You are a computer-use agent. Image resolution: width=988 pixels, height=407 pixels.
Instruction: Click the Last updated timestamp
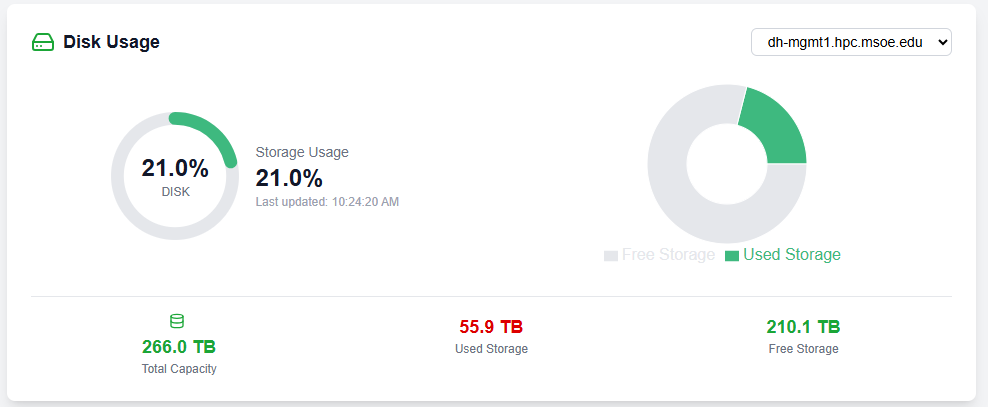327,202
